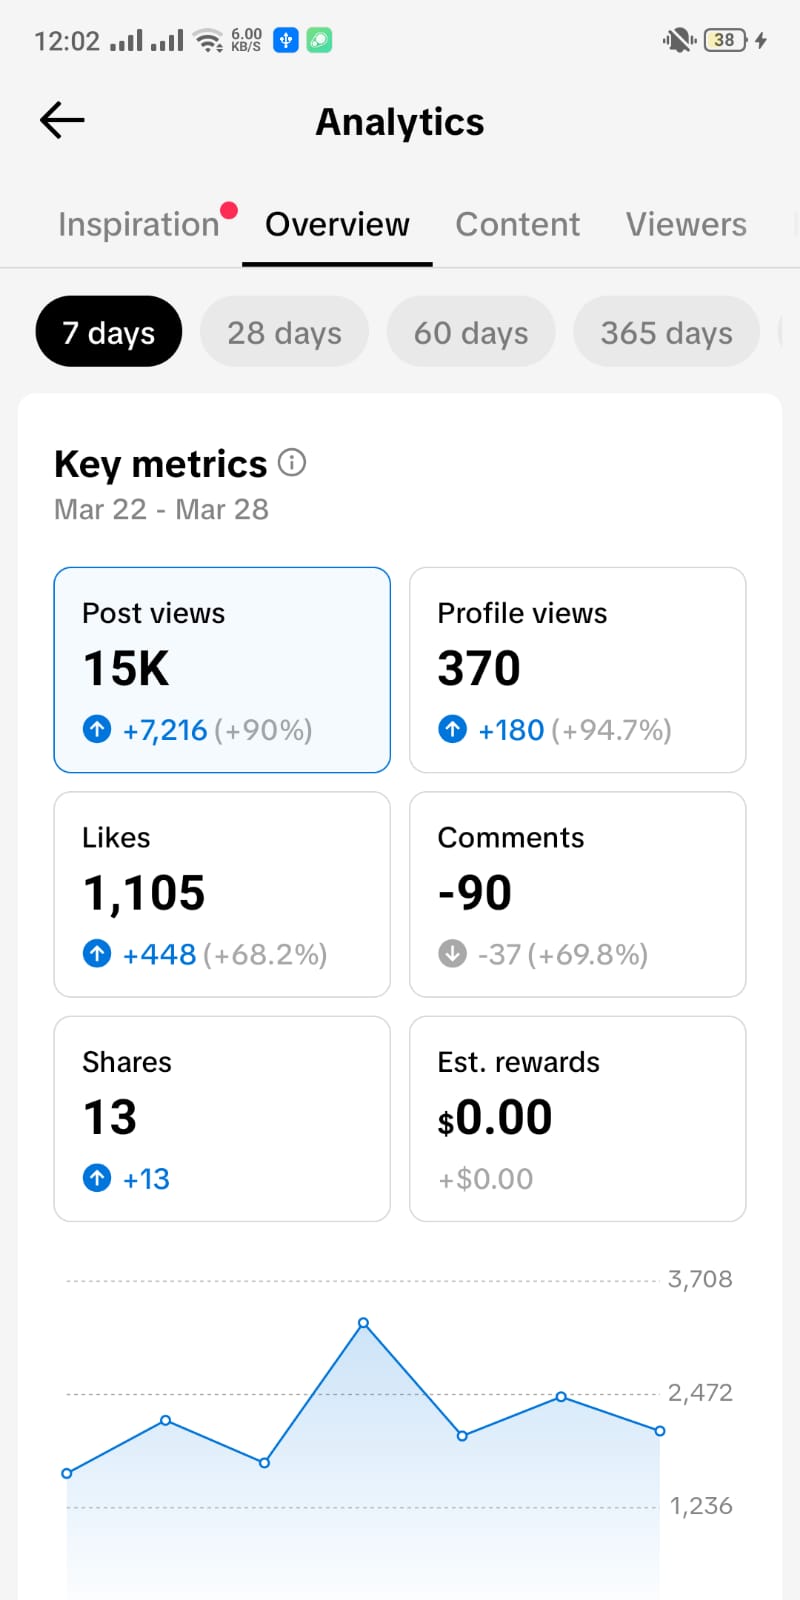This screenshot has height=1600, width=800.
Task: Tap the muted bell status icon
Action: pos(678,40)
